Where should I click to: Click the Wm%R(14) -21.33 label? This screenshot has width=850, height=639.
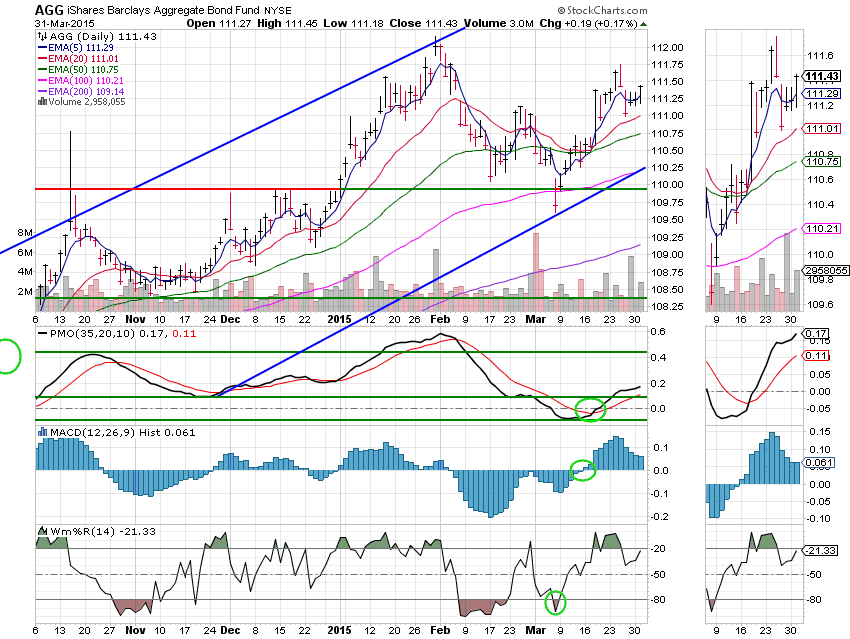coord(103,531)
